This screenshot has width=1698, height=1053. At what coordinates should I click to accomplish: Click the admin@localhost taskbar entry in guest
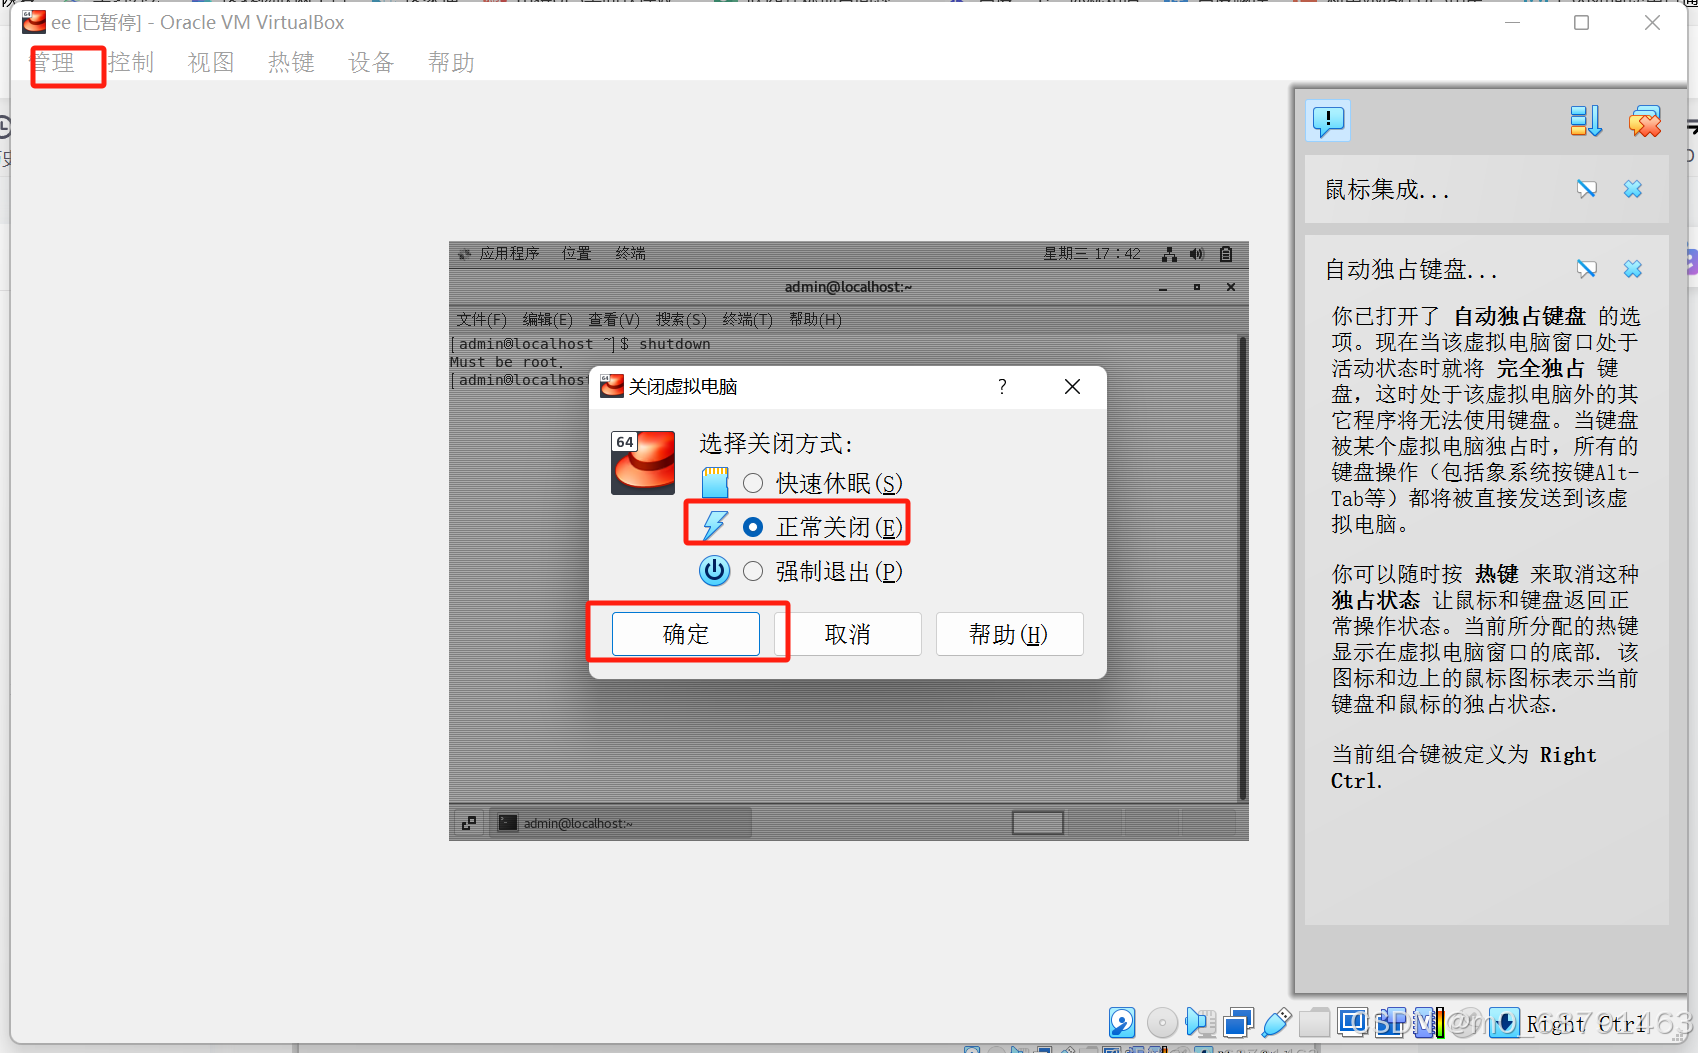(620, 823)
